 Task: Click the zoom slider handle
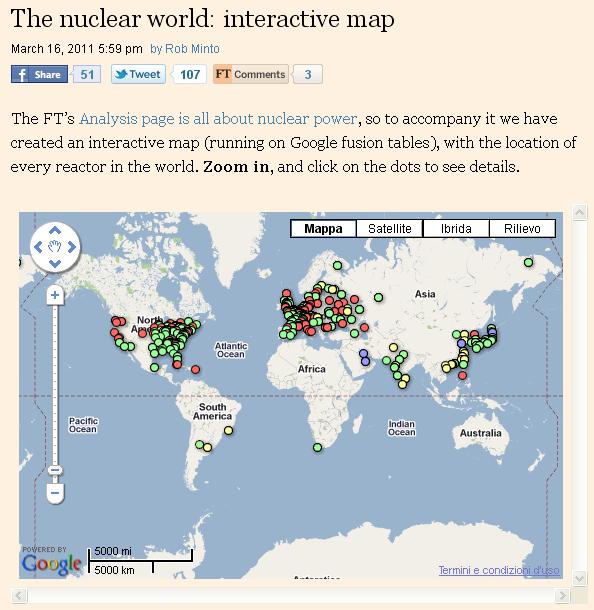[55, 470]
